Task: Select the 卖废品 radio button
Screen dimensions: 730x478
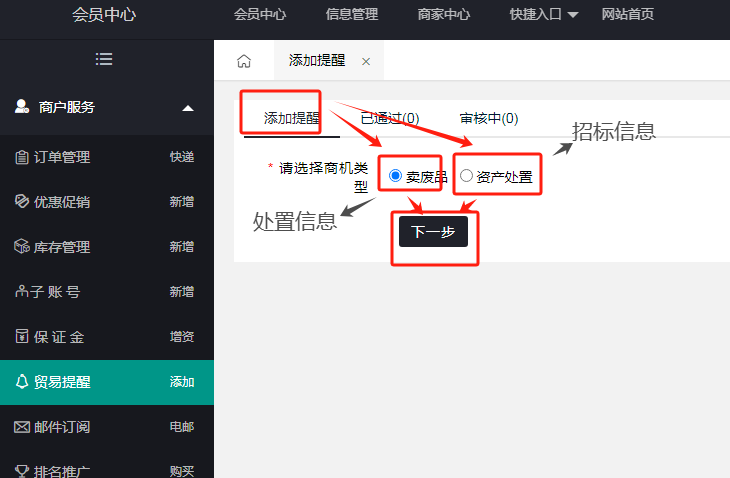Action: click(395, 176)
